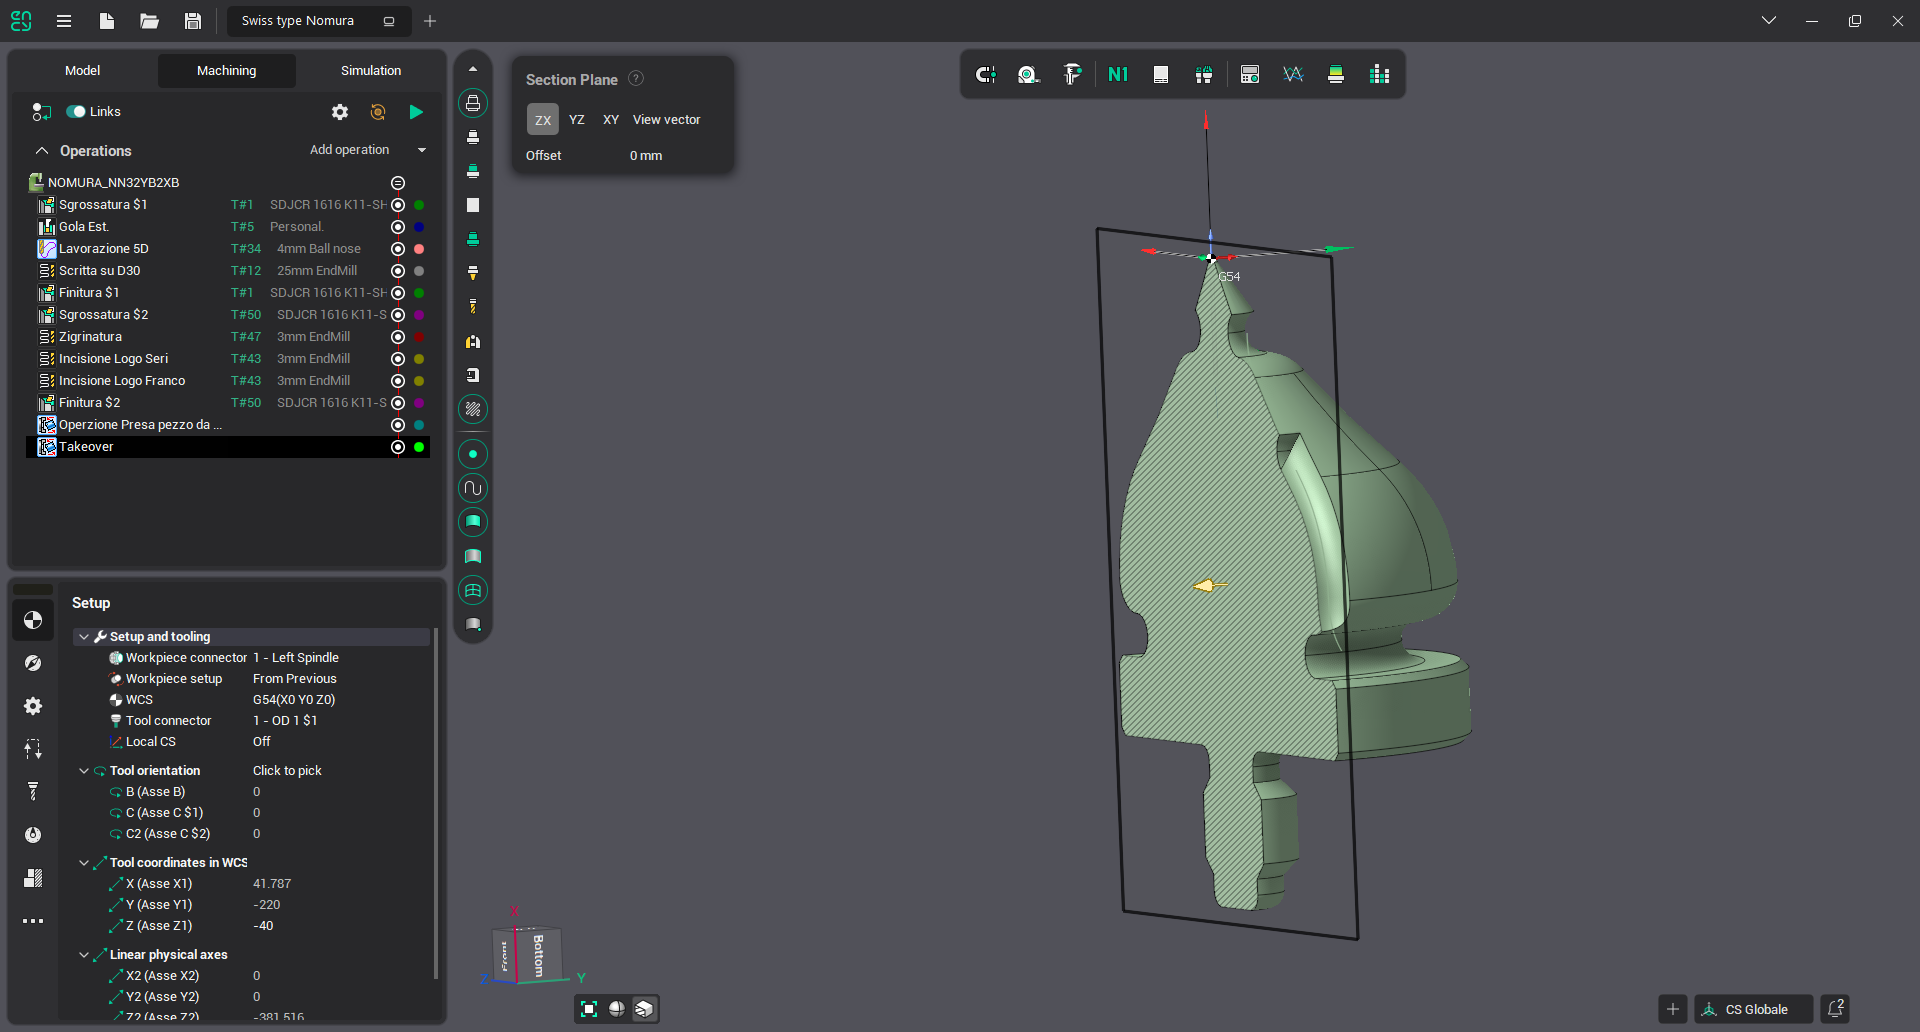Image resolution: width=1920 pixels, height=1032 pixels.
Task: Click the pink color dot for Lavorazione 5D
Action: click(x=419, y=249)
